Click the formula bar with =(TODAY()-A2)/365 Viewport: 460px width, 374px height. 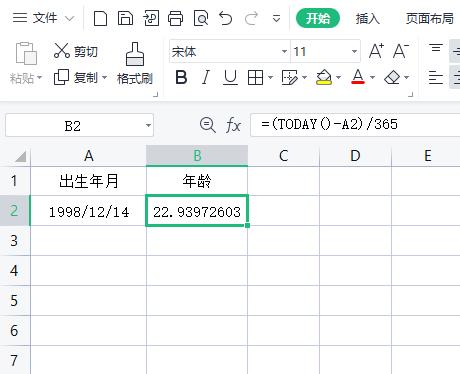tap(355, 125)
